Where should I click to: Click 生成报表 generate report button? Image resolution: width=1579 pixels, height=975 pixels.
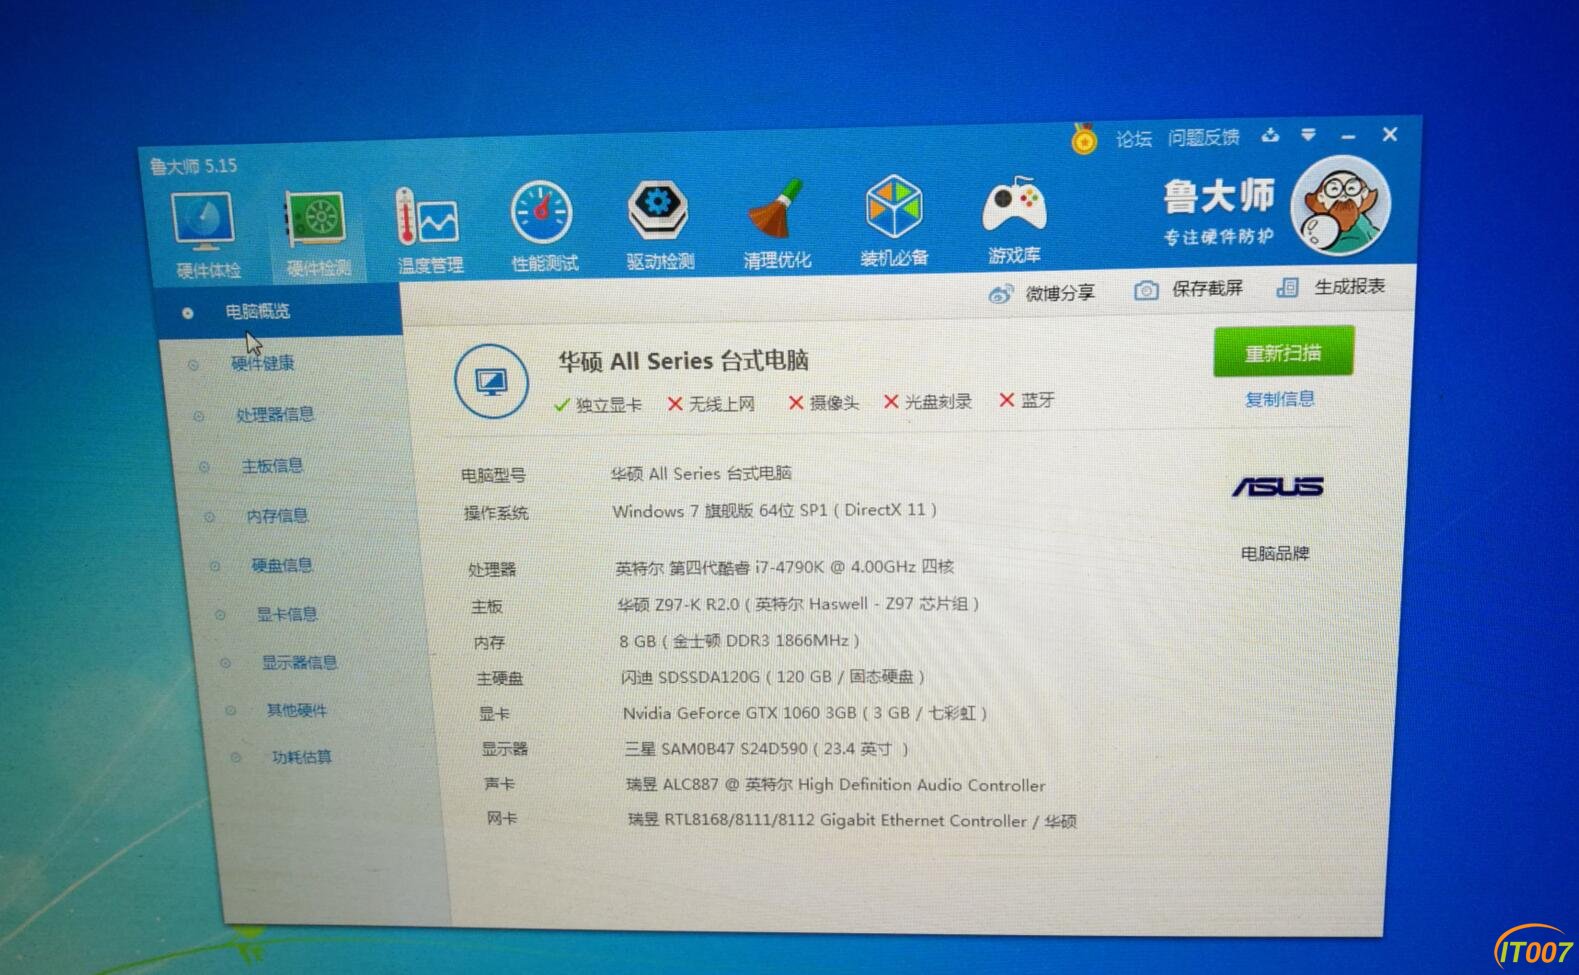[1331, 287]
